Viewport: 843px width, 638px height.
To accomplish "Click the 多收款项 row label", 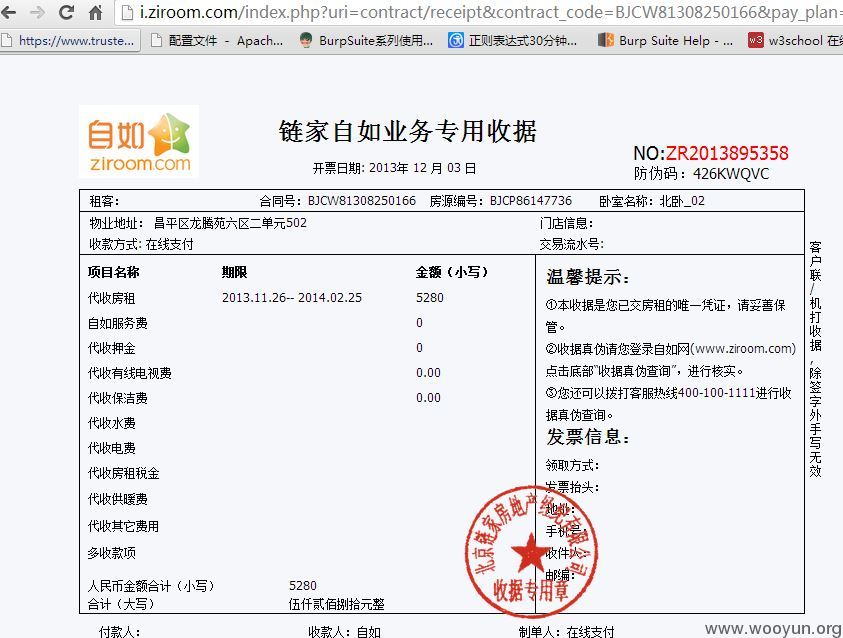I will click(x=111, y=553).
